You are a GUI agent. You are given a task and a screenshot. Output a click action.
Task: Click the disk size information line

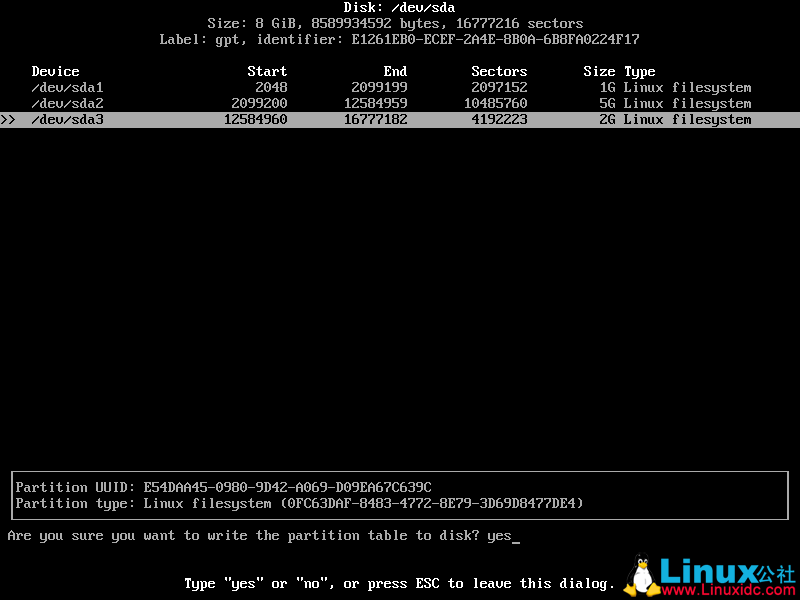[x=395, y=23]
